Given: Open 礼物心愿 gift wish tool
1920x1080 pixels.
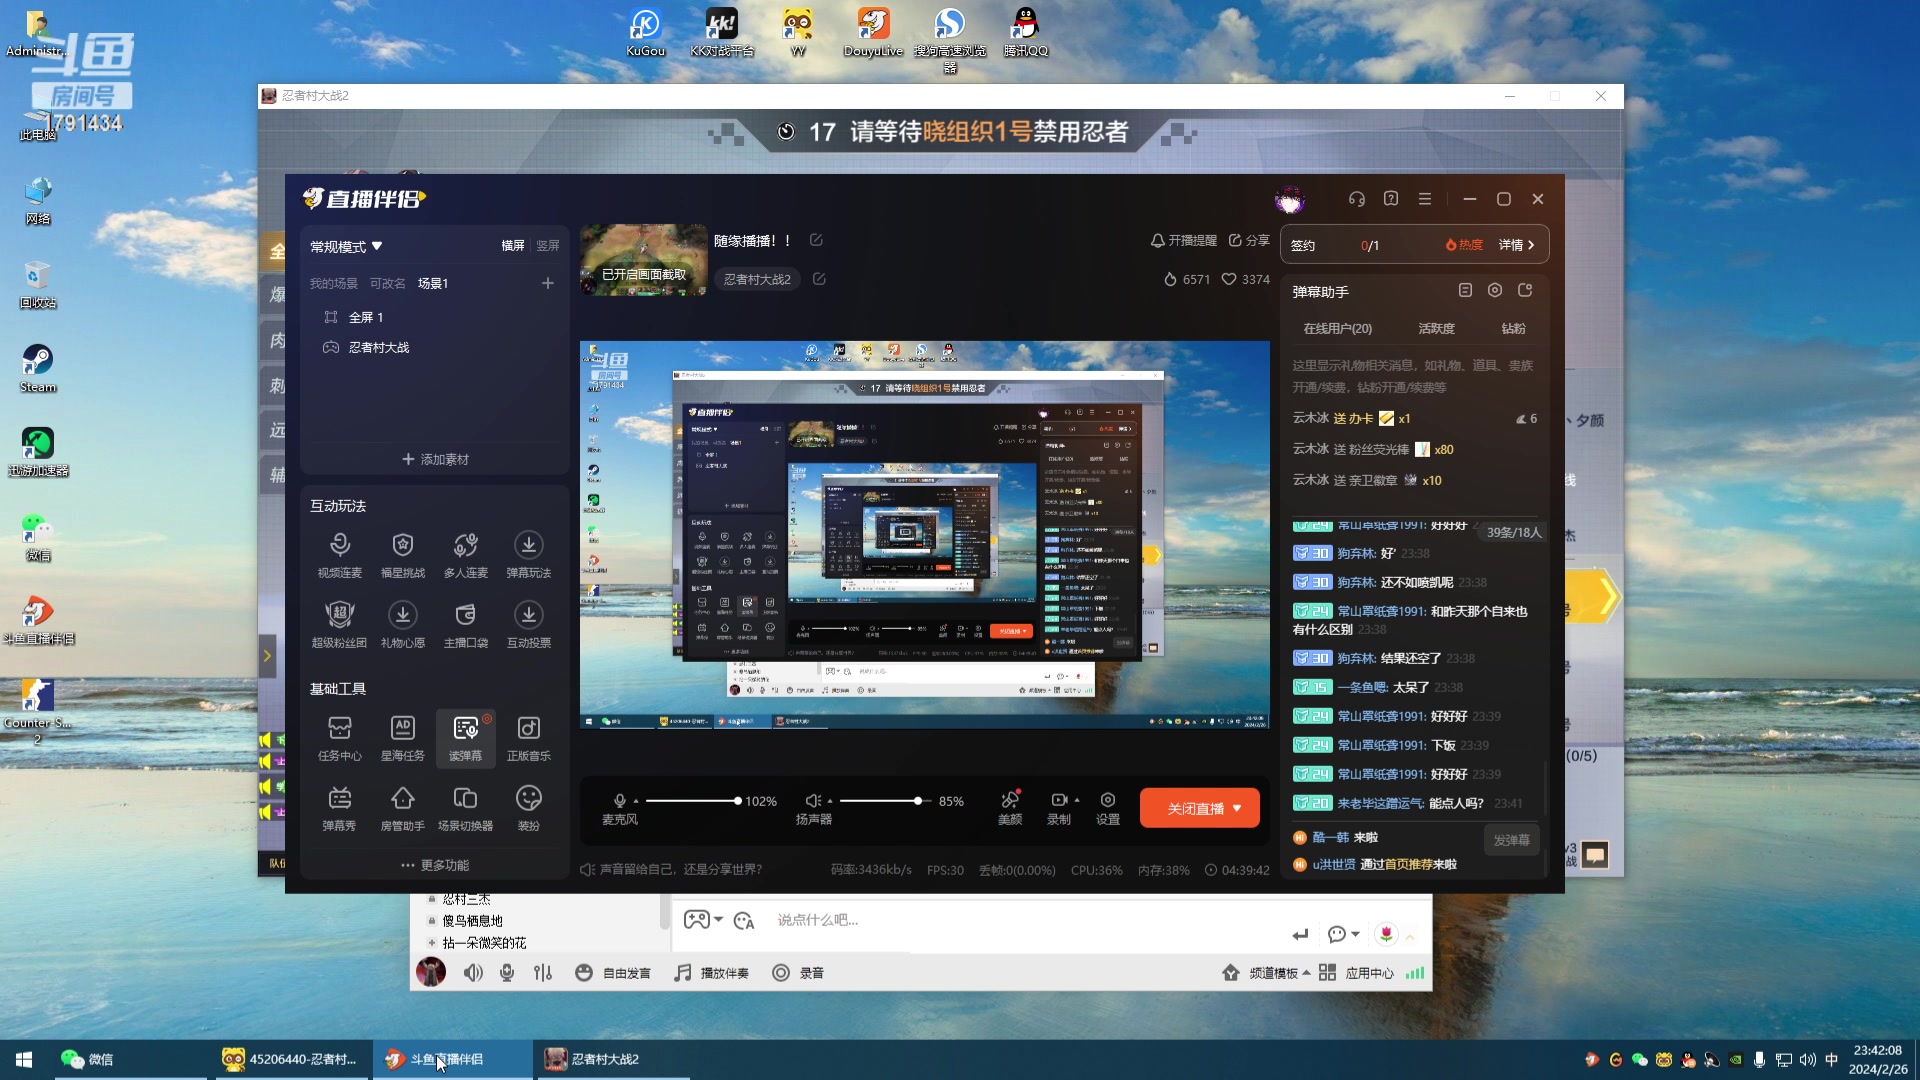Looking at the screenshot, I should point(403,625).
